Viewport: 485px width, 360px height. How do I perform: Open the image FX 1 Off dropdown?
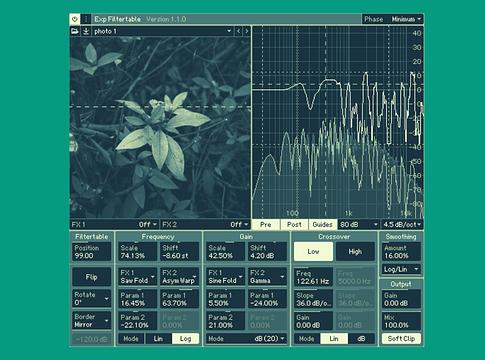[x=114, y=225]
